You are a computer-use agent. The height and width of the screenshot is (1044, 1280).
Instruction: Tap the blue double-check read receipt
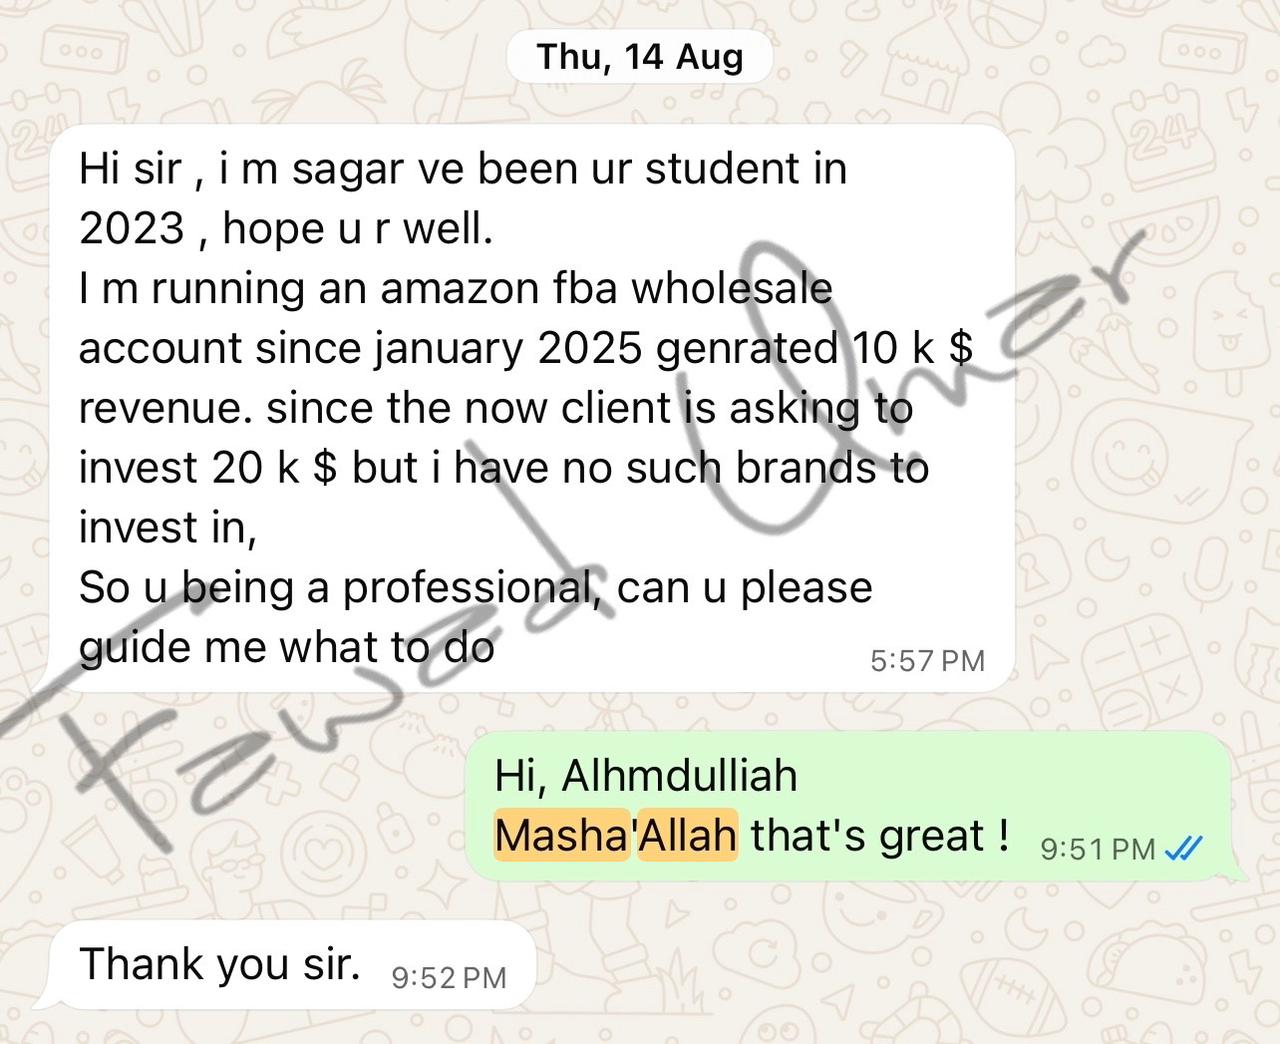point(1184,849)
